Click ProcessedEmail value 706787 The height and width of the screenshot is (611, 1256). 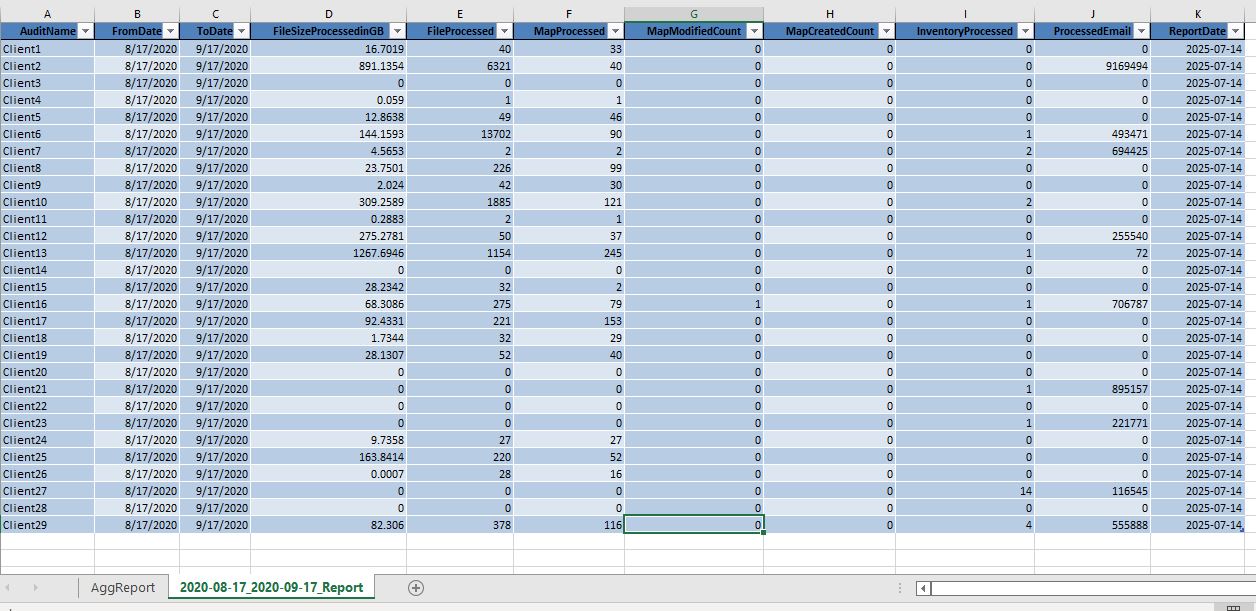point(1092,304)
